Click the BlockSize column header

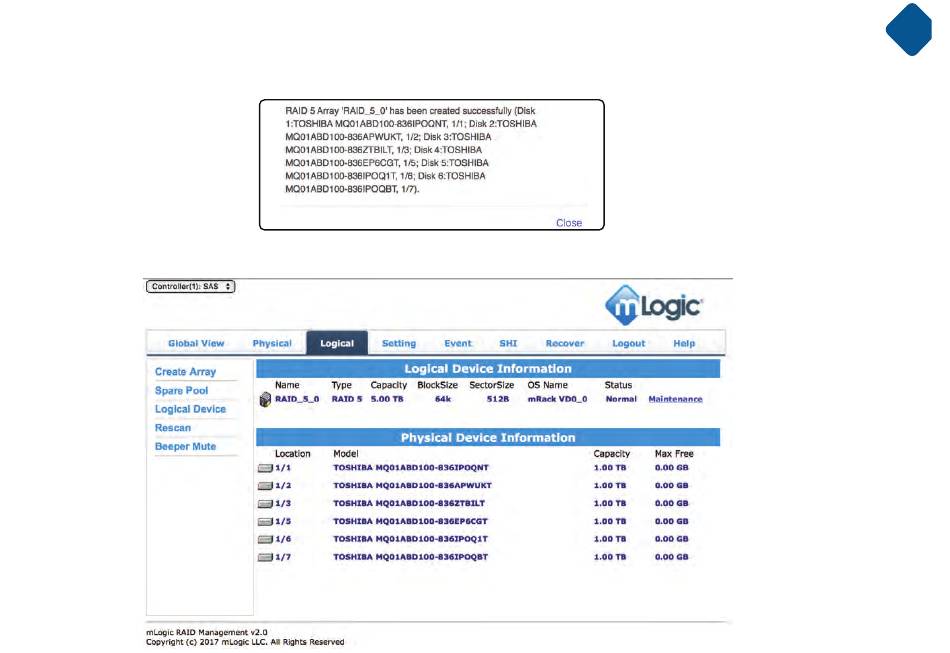(x=437, y=385)
